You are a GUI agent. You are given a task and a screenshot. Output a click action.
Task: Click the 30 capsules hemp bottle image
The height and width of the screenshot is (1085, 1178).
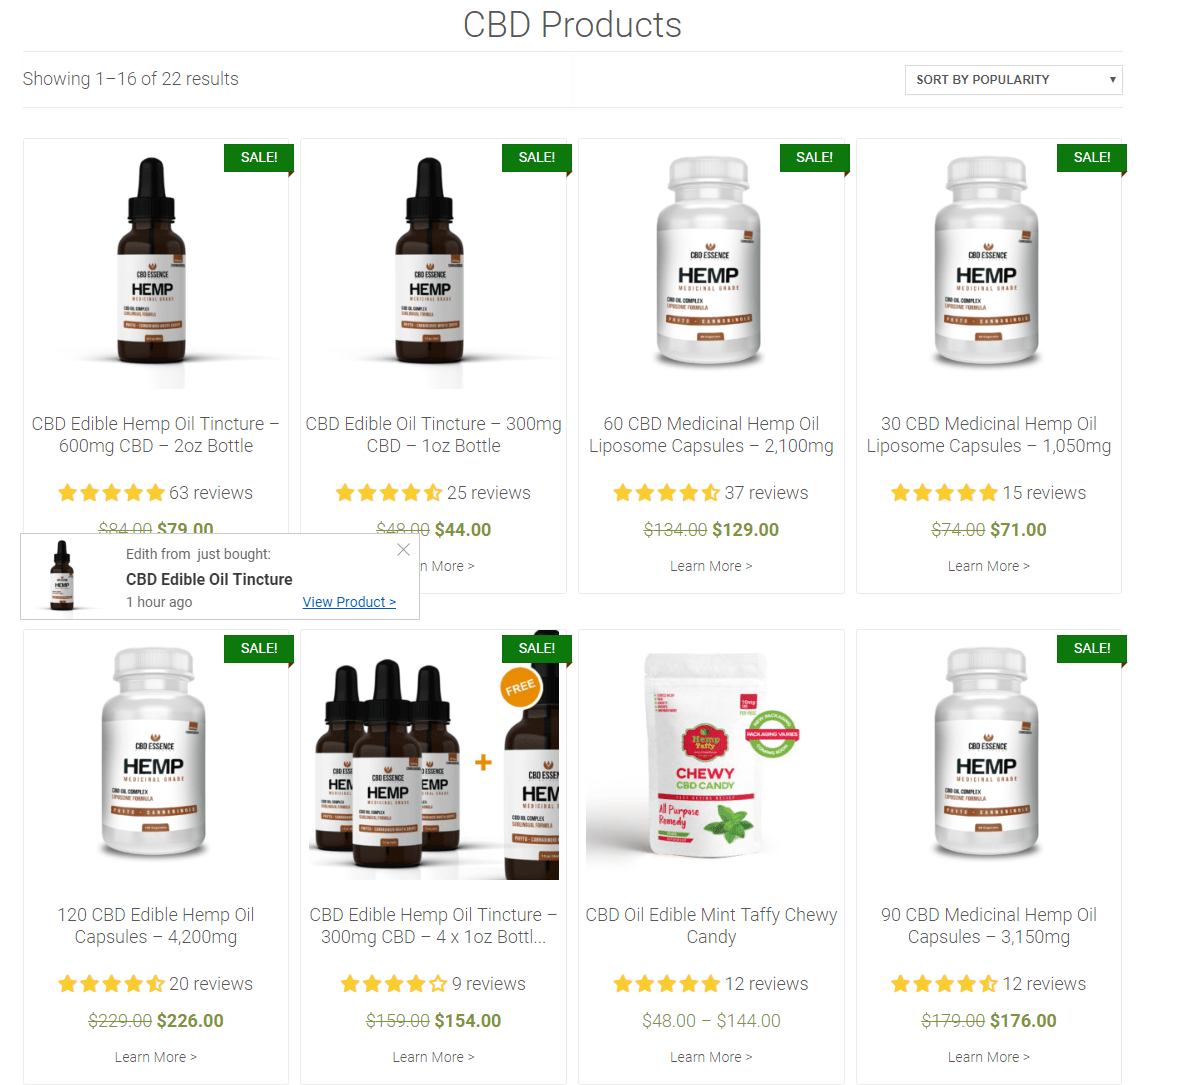[x=986, y=261]
